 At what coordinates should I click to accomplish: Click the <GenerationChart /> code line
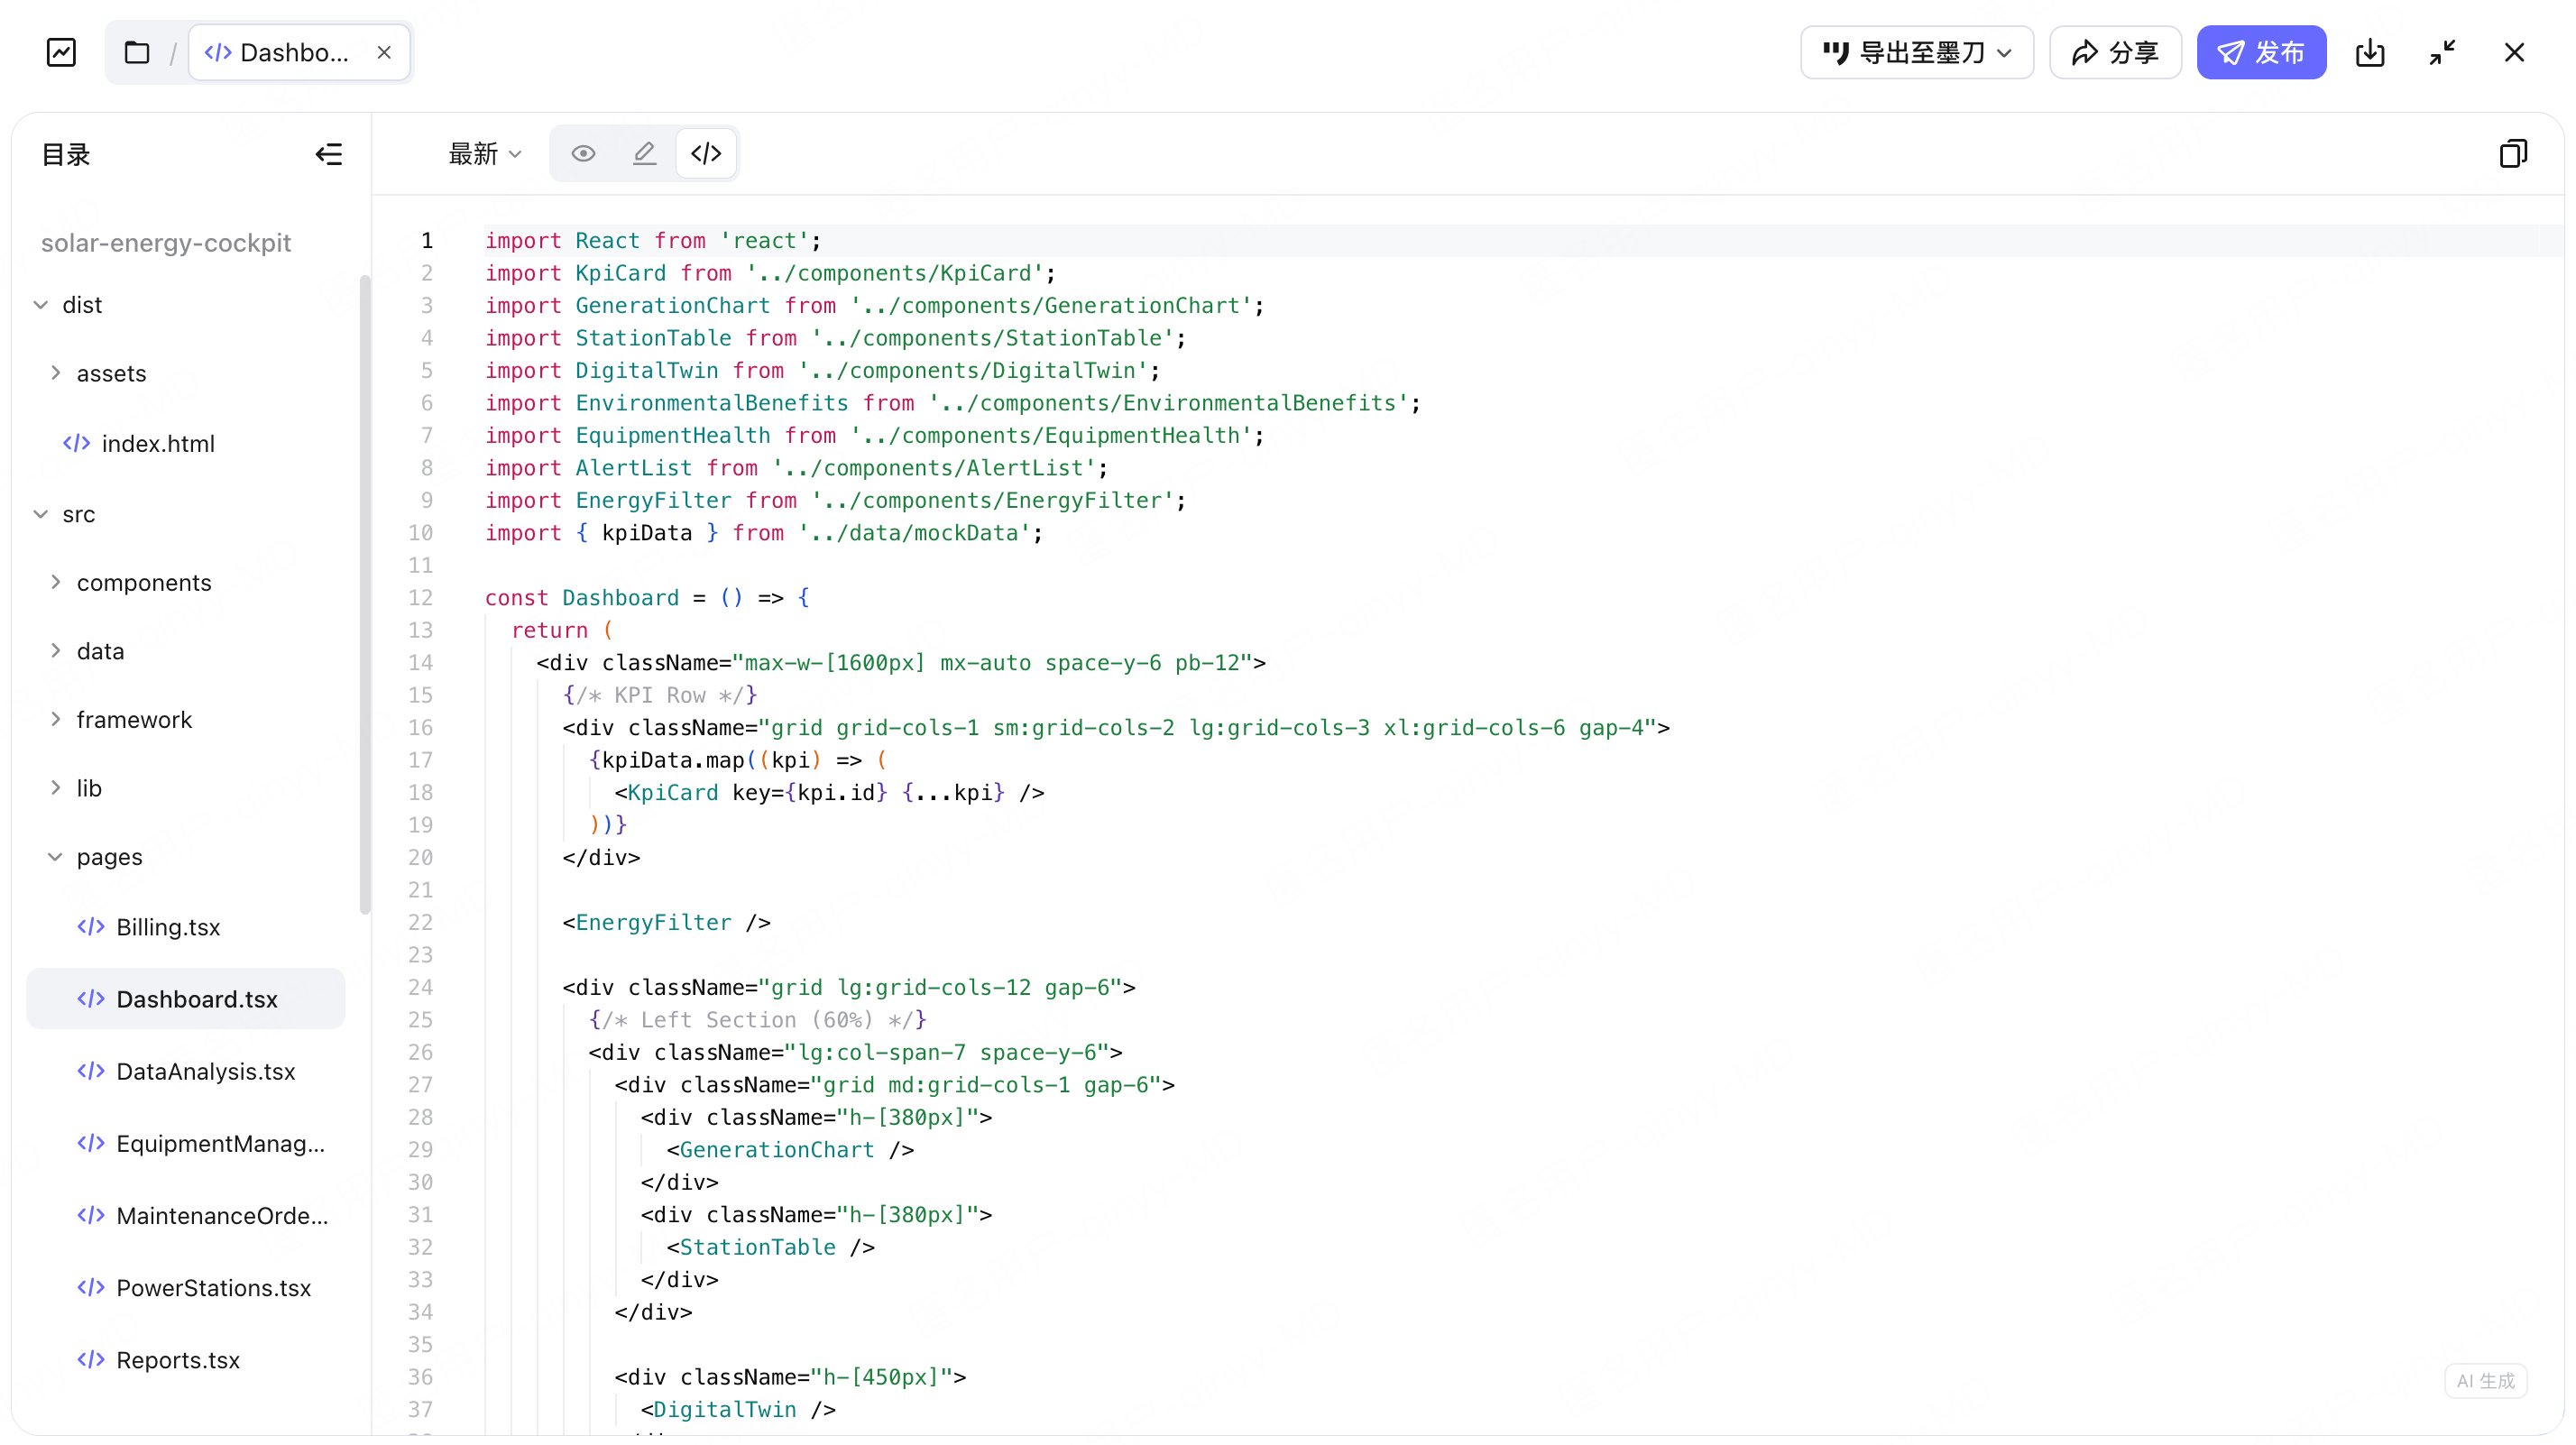point(790,1150)
